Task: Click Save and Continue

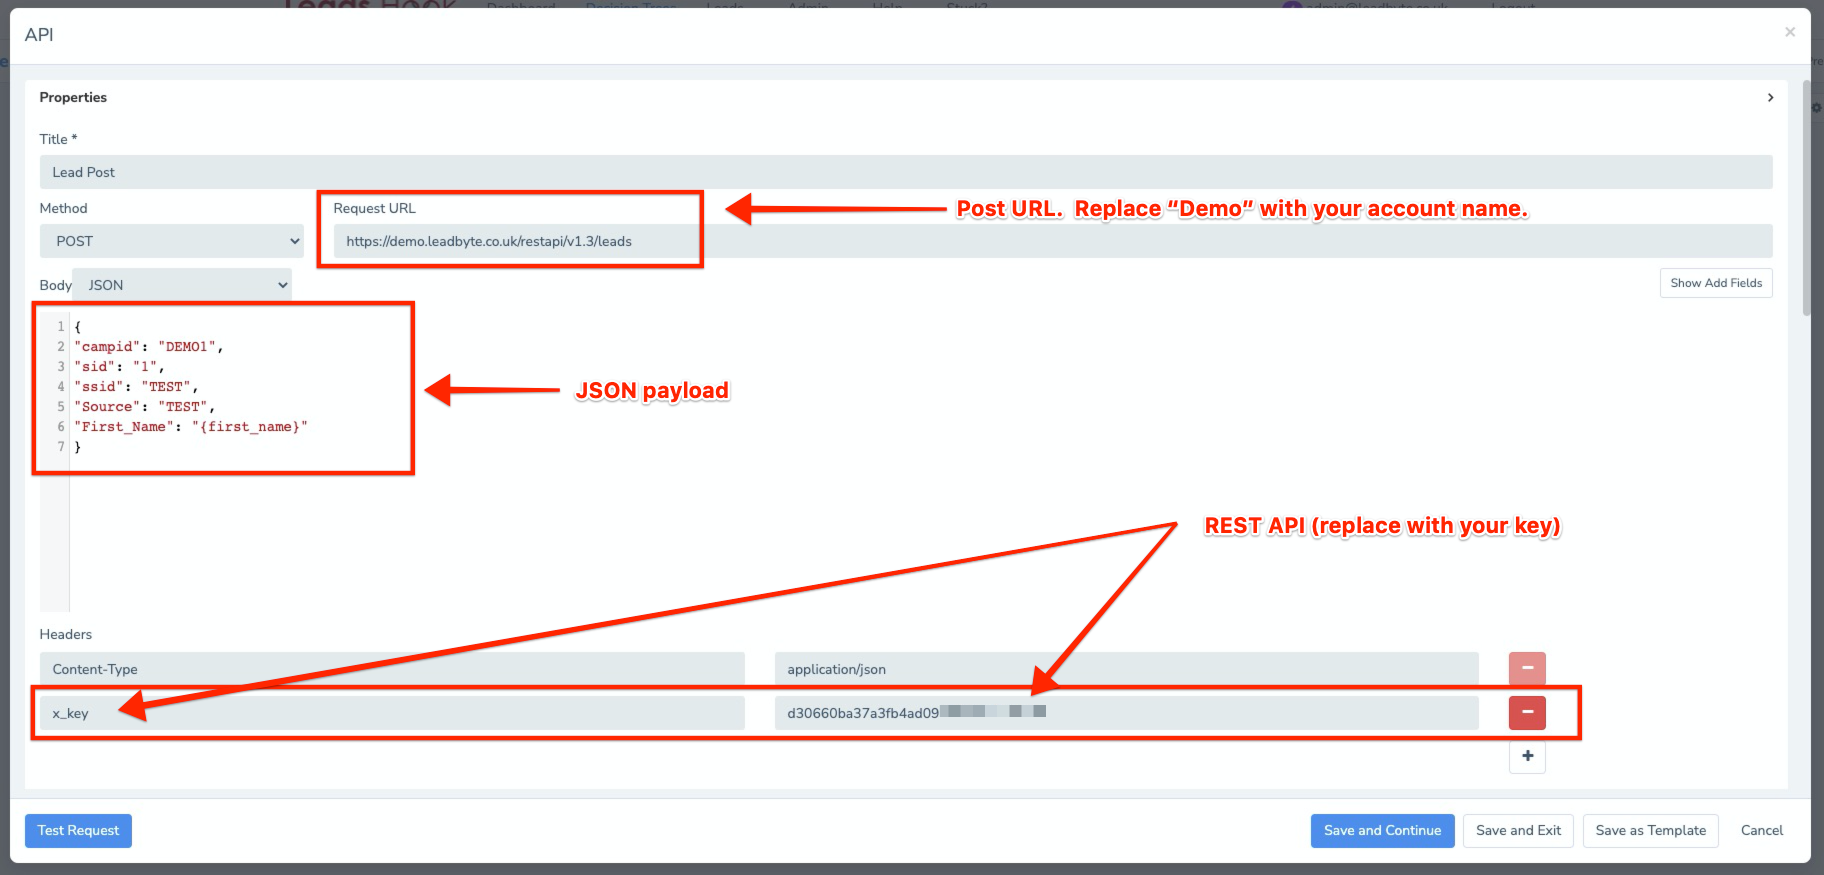Action: point(1382,831)
